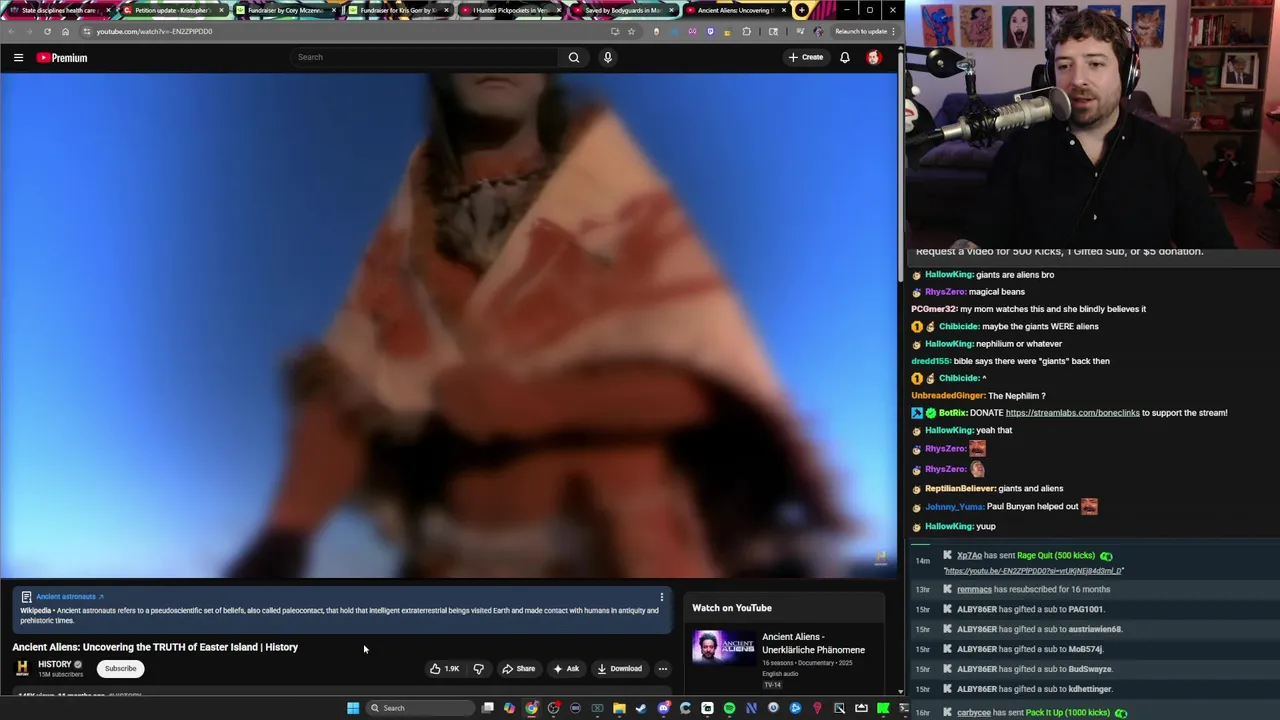Click HallowKing's 'giants are aliens bro' message
The height and width of the screenshot is (720, 1280).
pyautogui.click(x=1015, y=275)
